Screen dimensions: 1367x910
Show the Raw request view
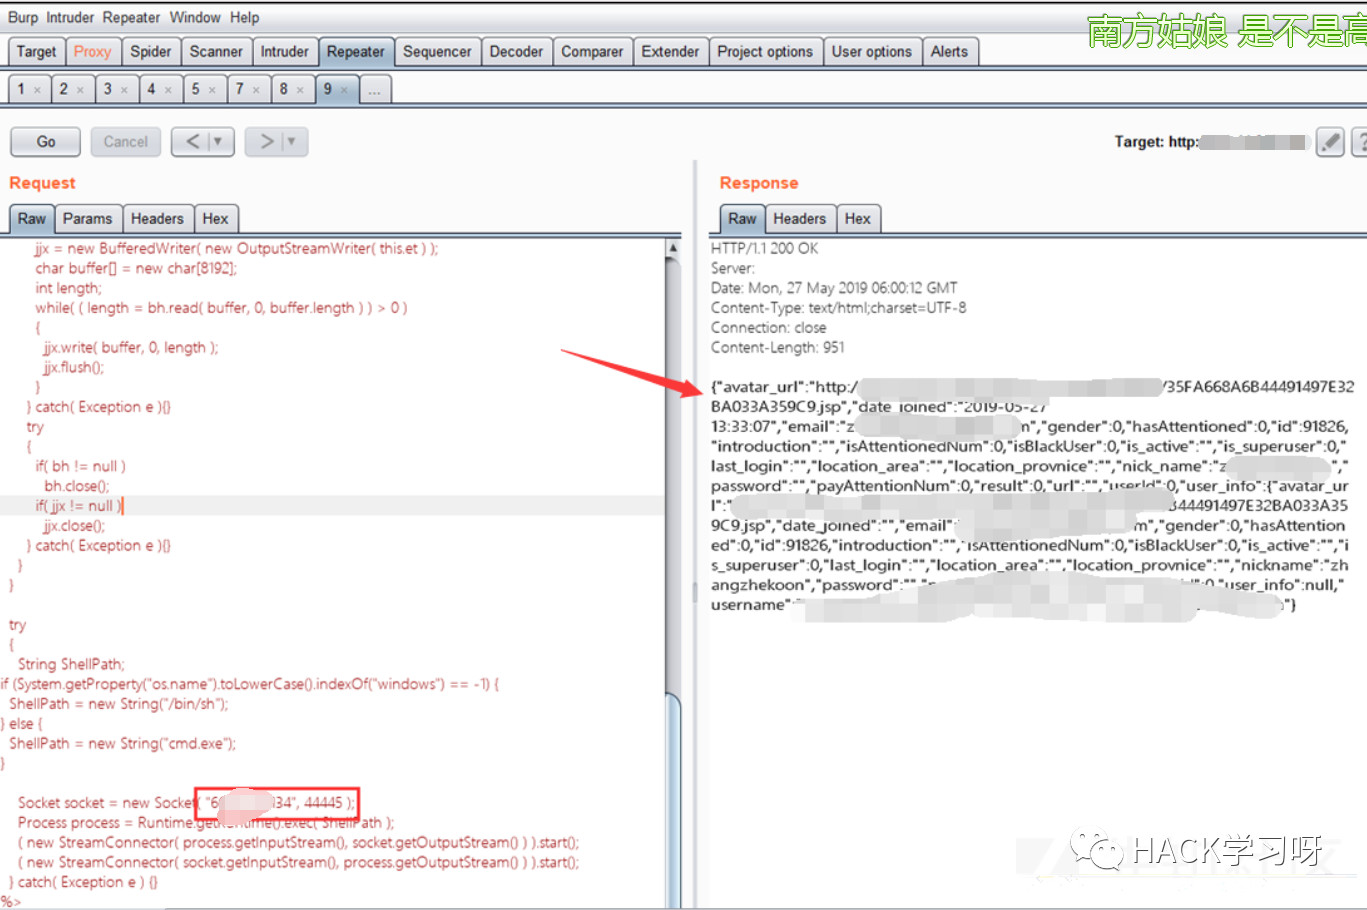click(32, 219)
